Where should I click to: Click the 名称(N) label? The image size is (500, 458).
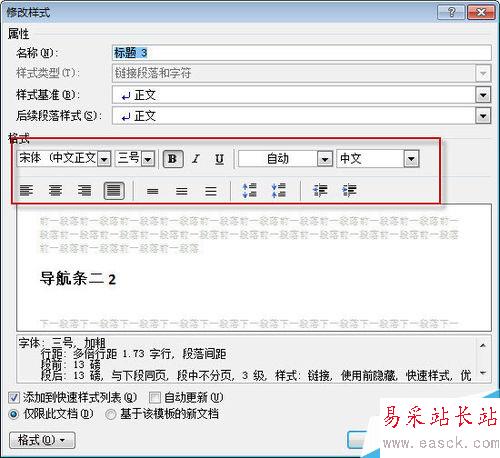click(x=37, y=53)
